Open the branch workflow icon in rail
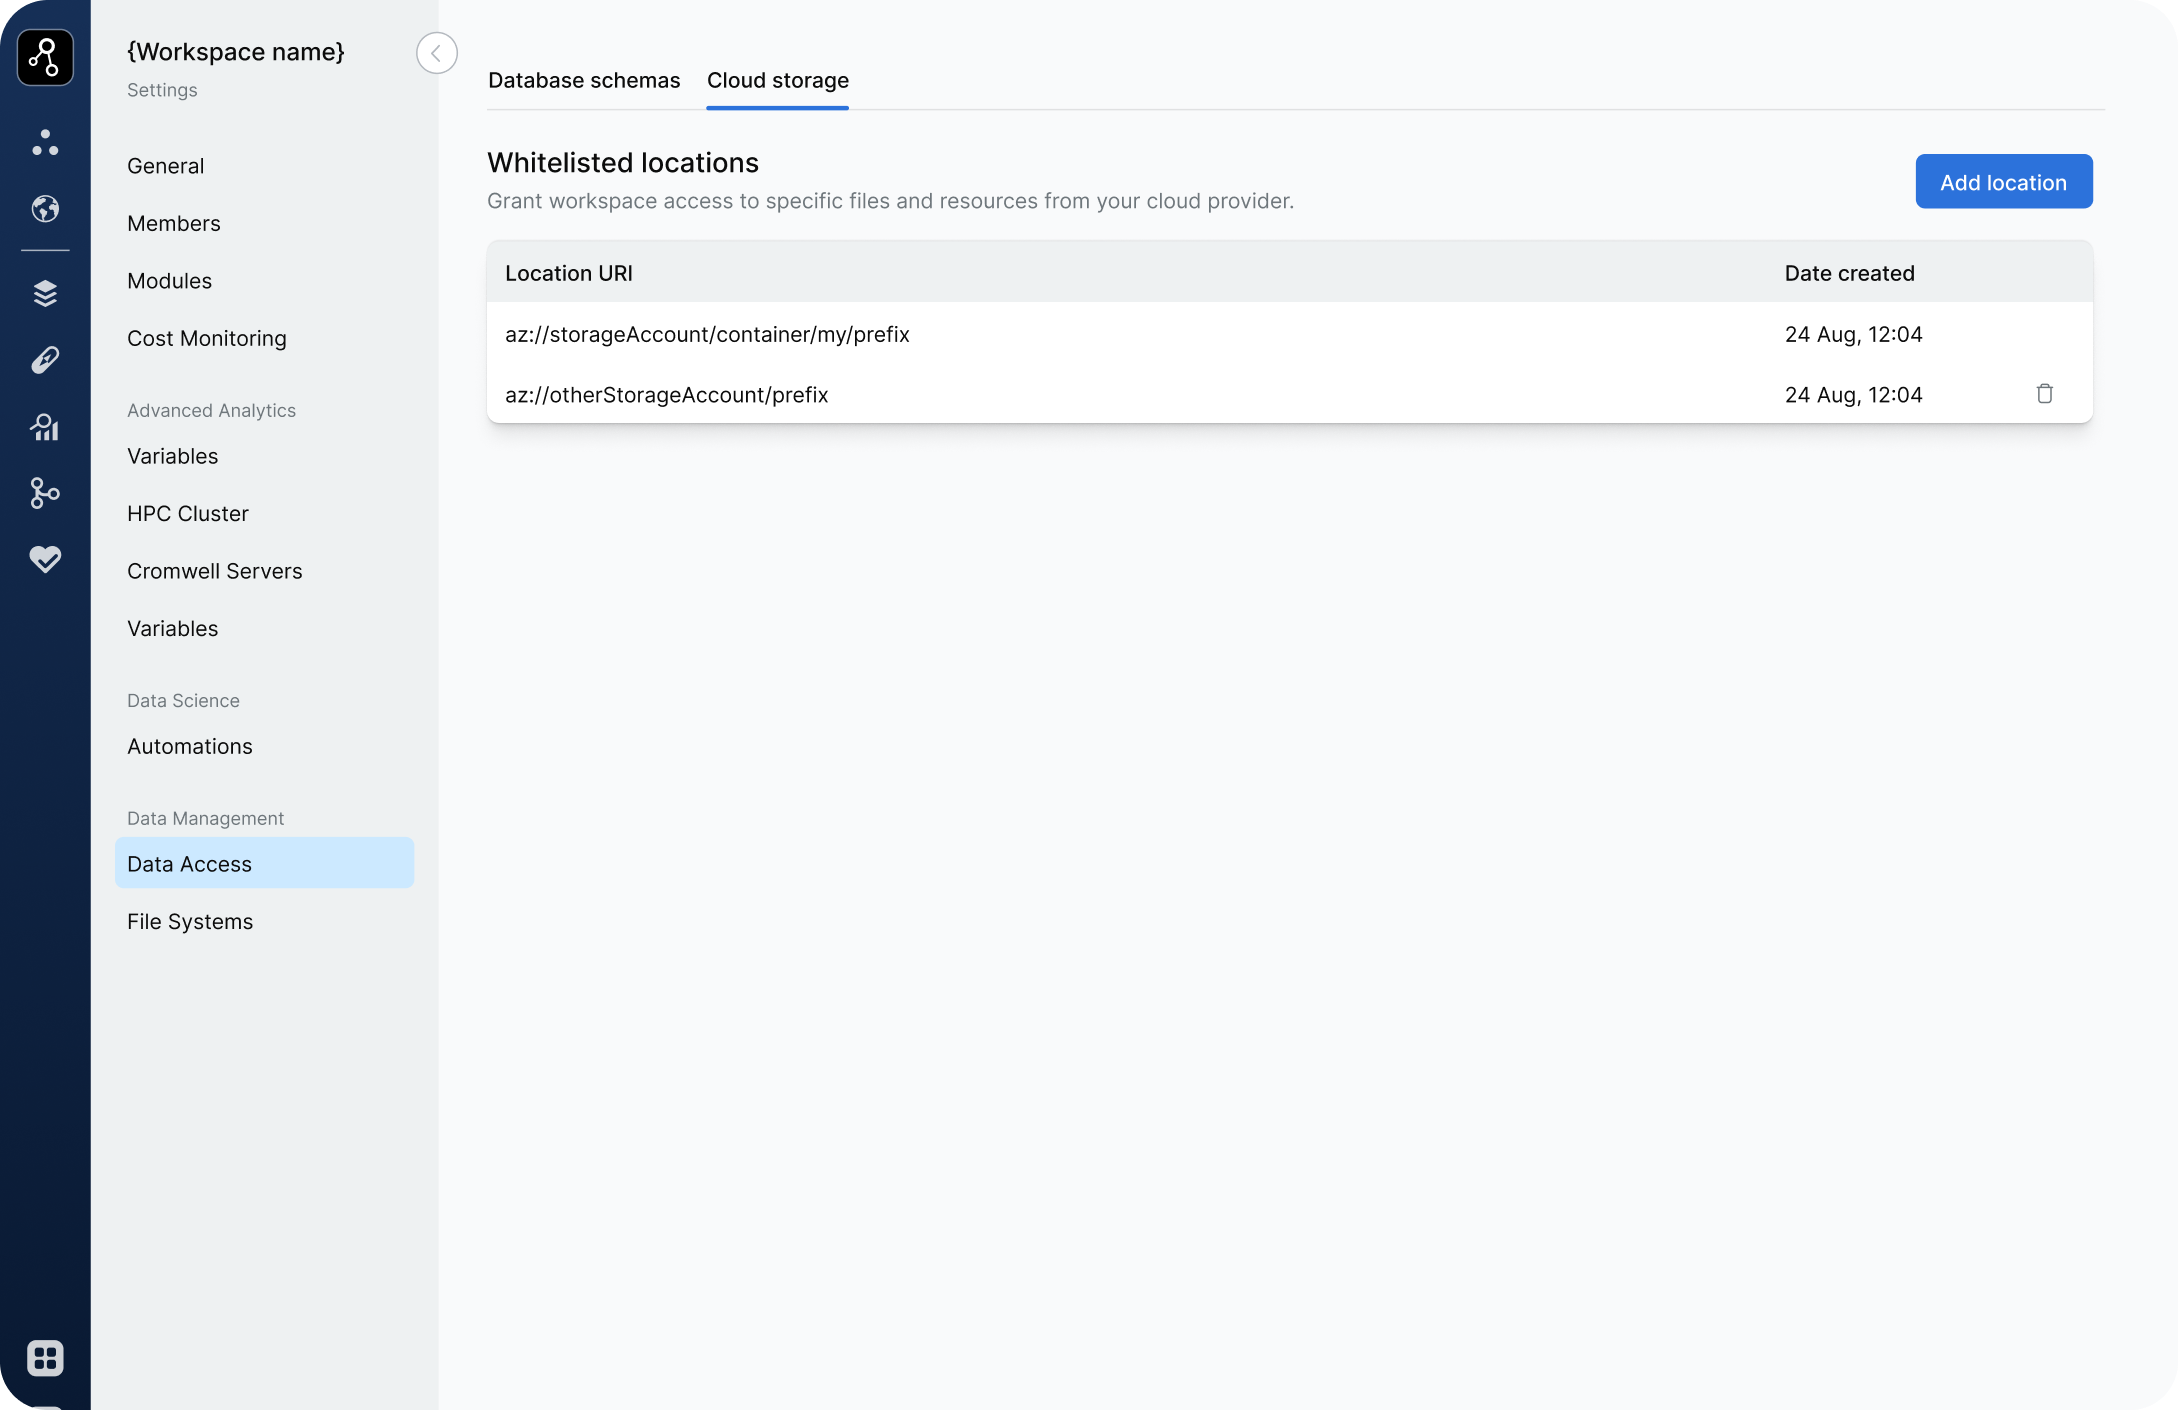 coord(45,492)
